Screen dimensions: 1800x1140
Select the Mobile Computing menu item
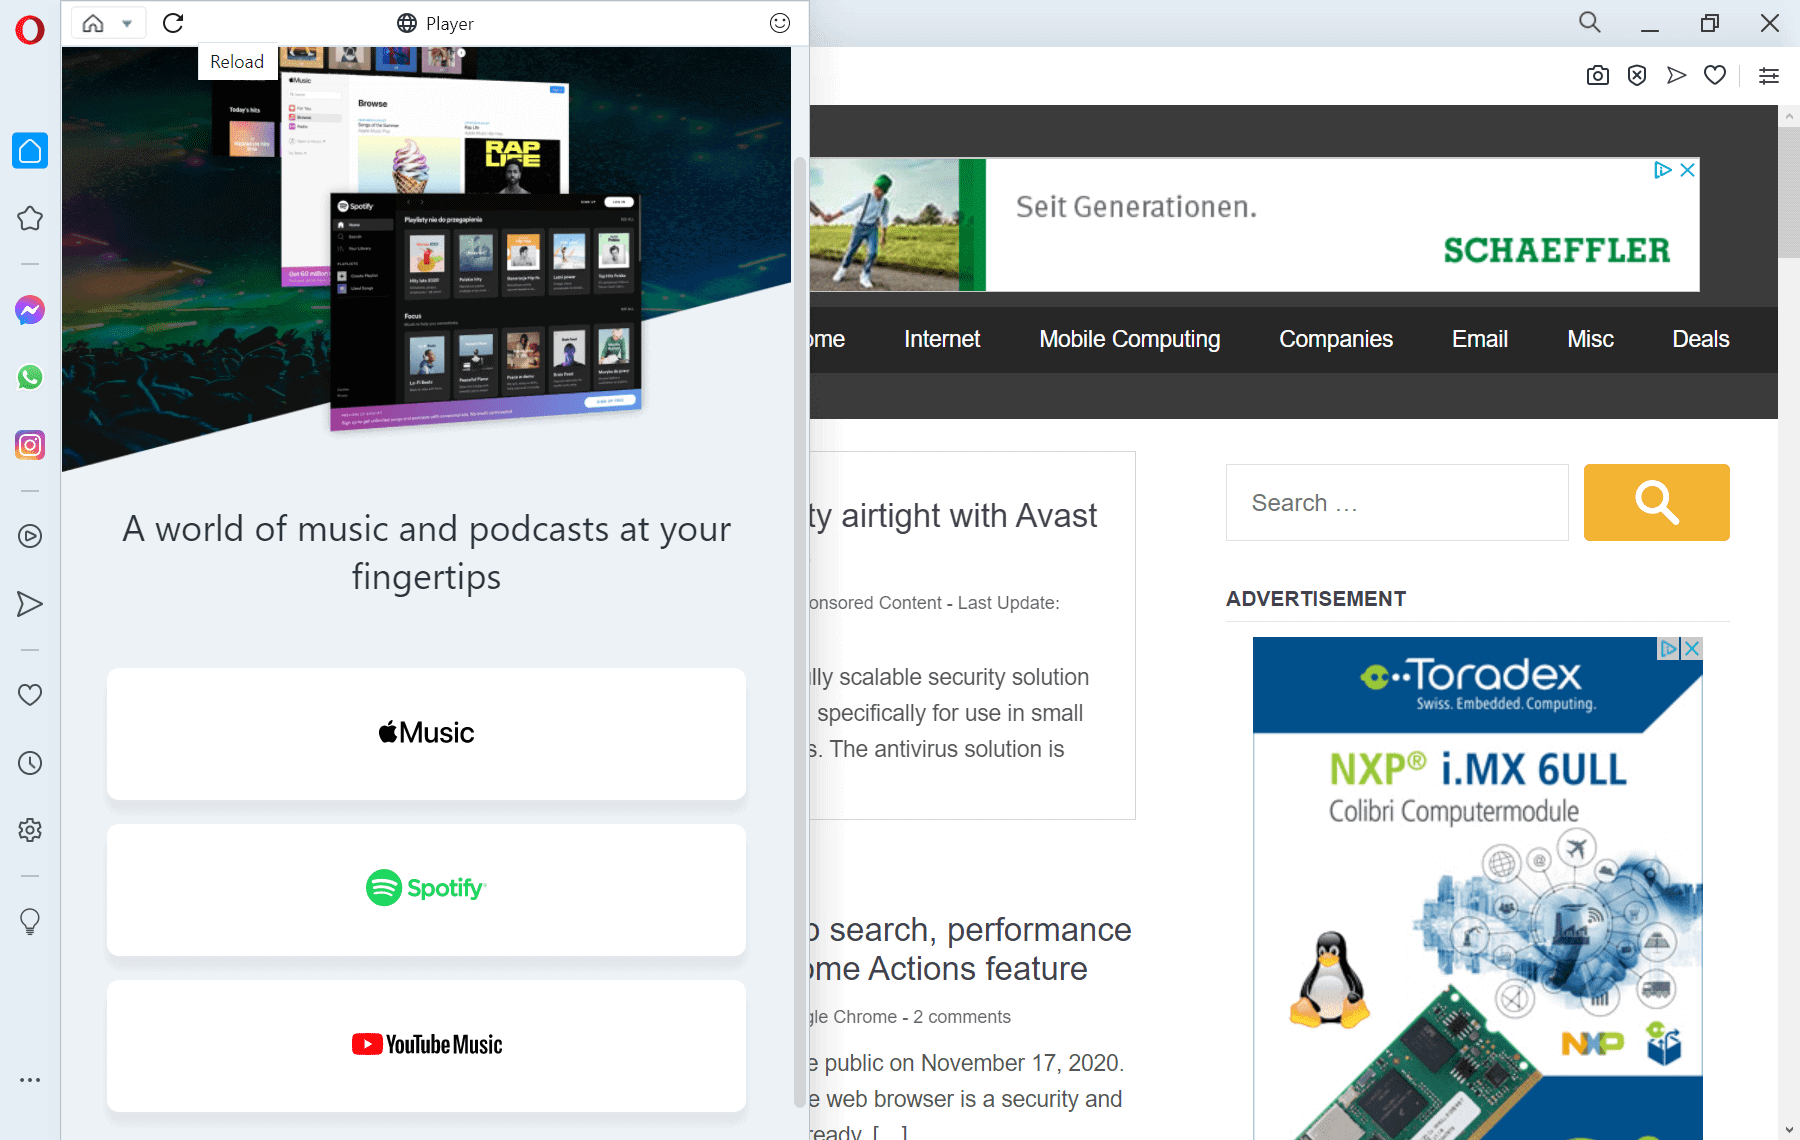point(1128,339)
